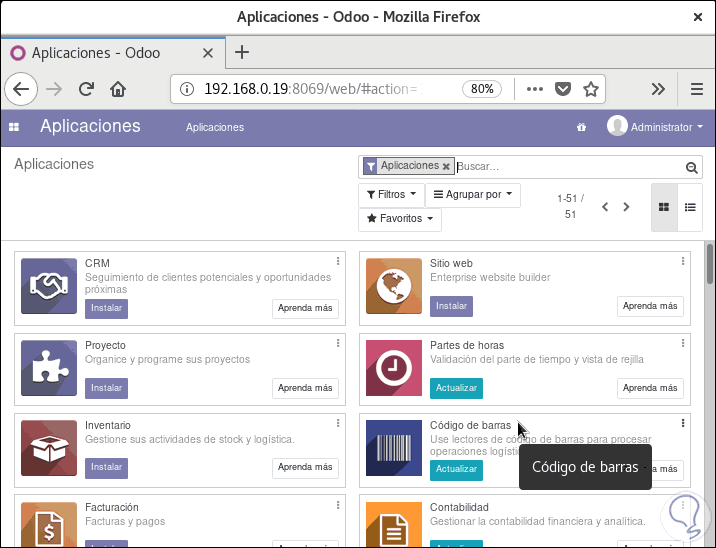716x548 pixels.
Task: Expand the Favoritos dropdown
Action: click(x=400, y=219)
